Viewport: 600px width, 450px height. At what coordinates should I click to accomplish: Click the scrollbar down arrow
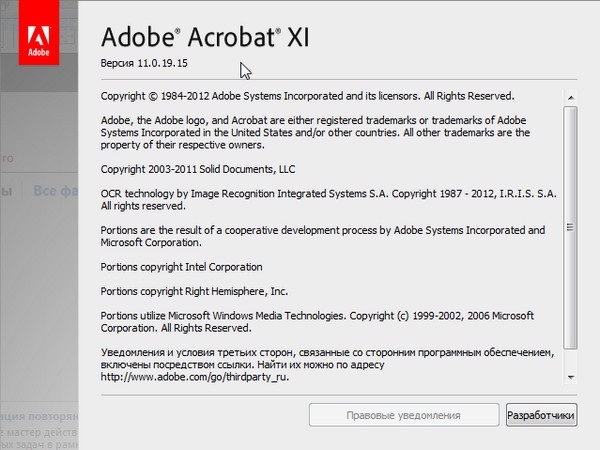(x=571, y=376)
